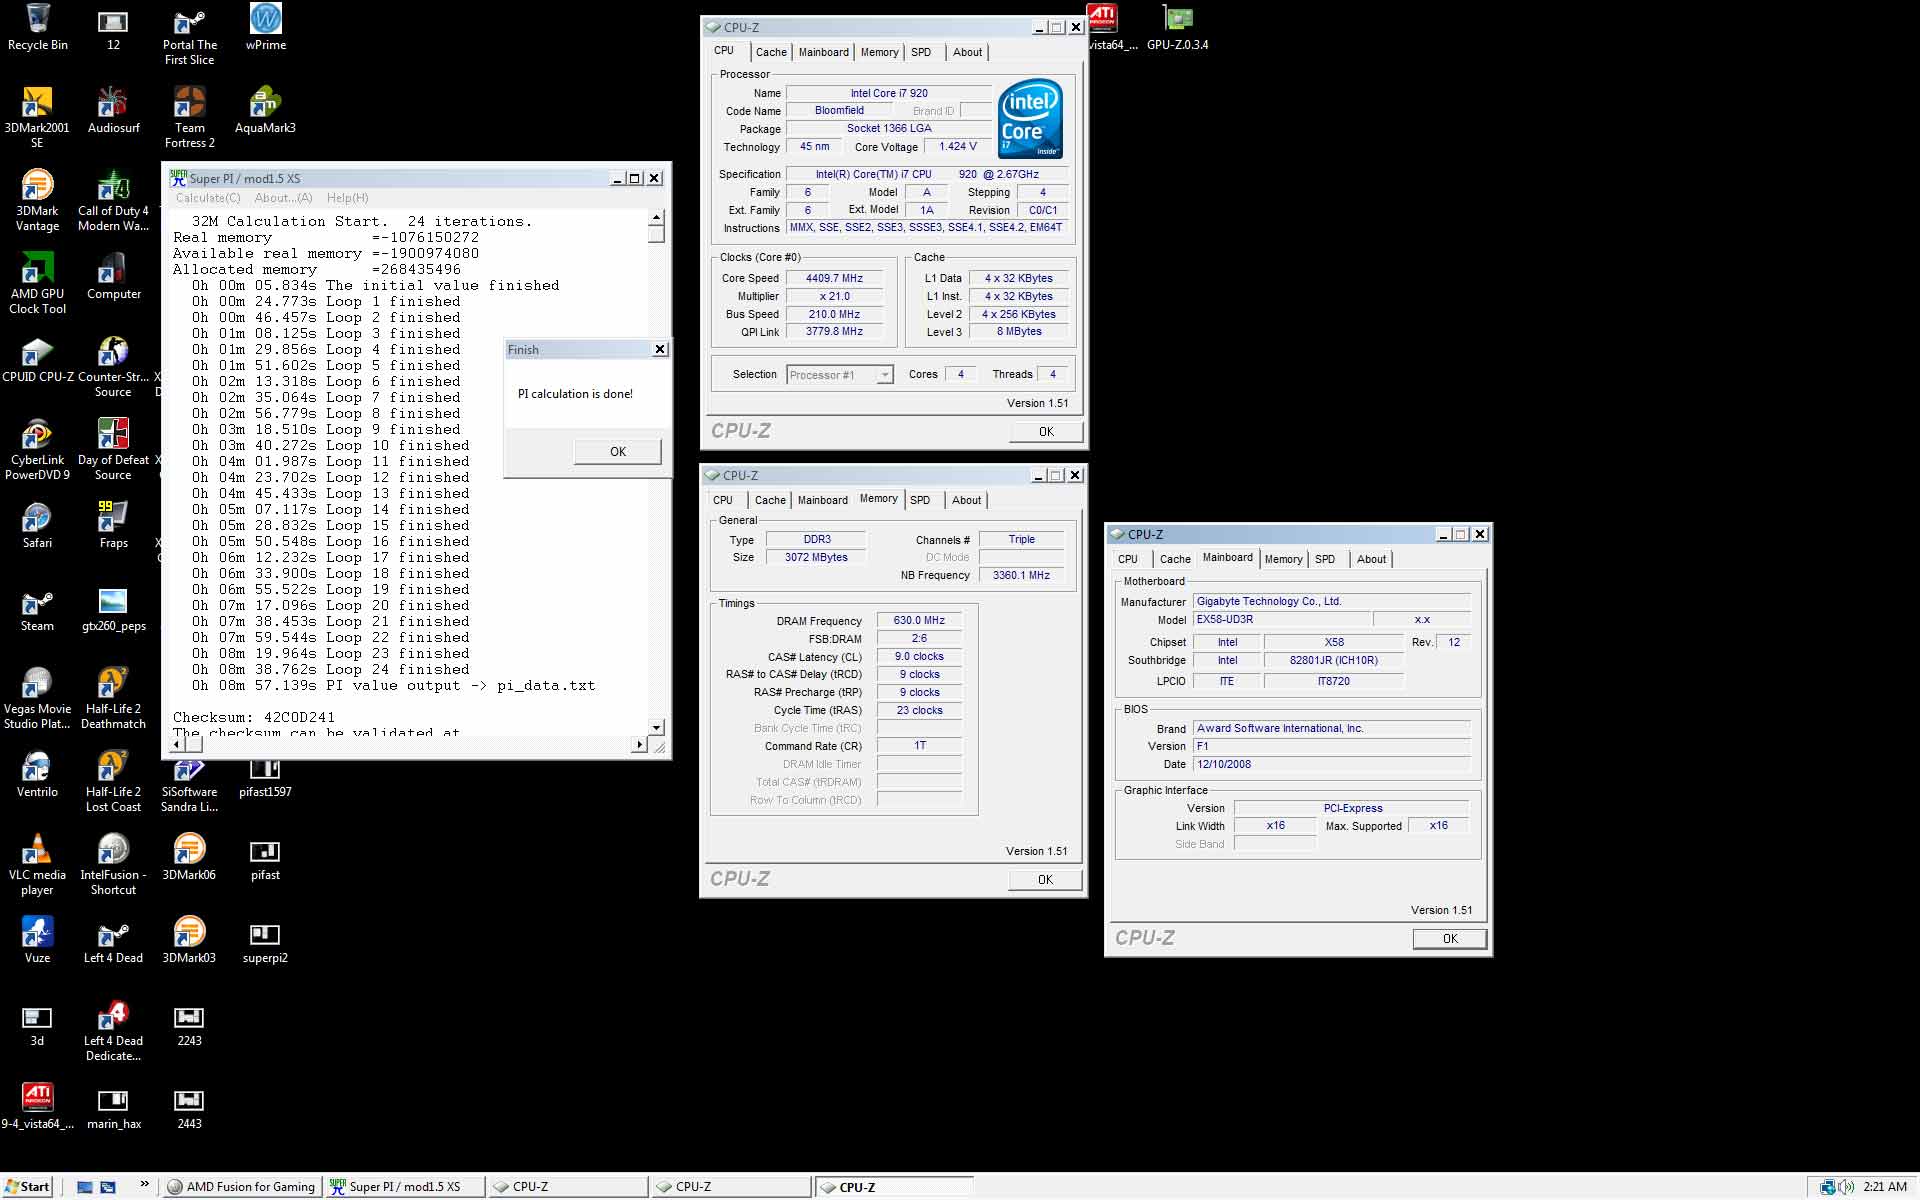1920x1200 pixels.
Task: Select About tab in Memory CPU-Z window
Action: coord(966,500)
